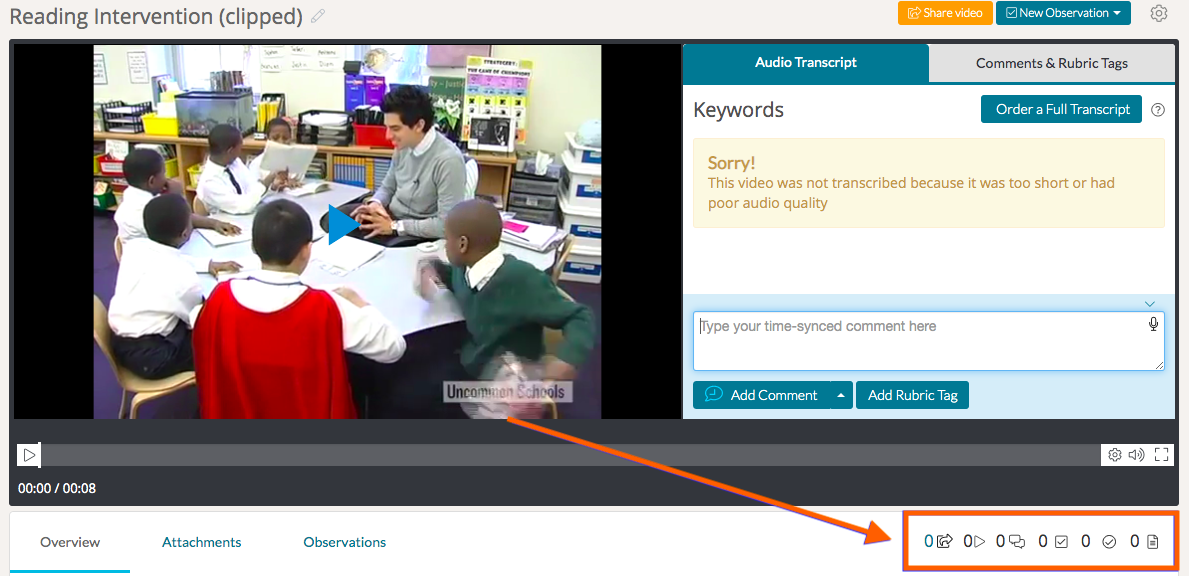This screenshot has height=576, width=1189.
Task: Collapse the comment panel with chevron
Action: pos(1149,304)
